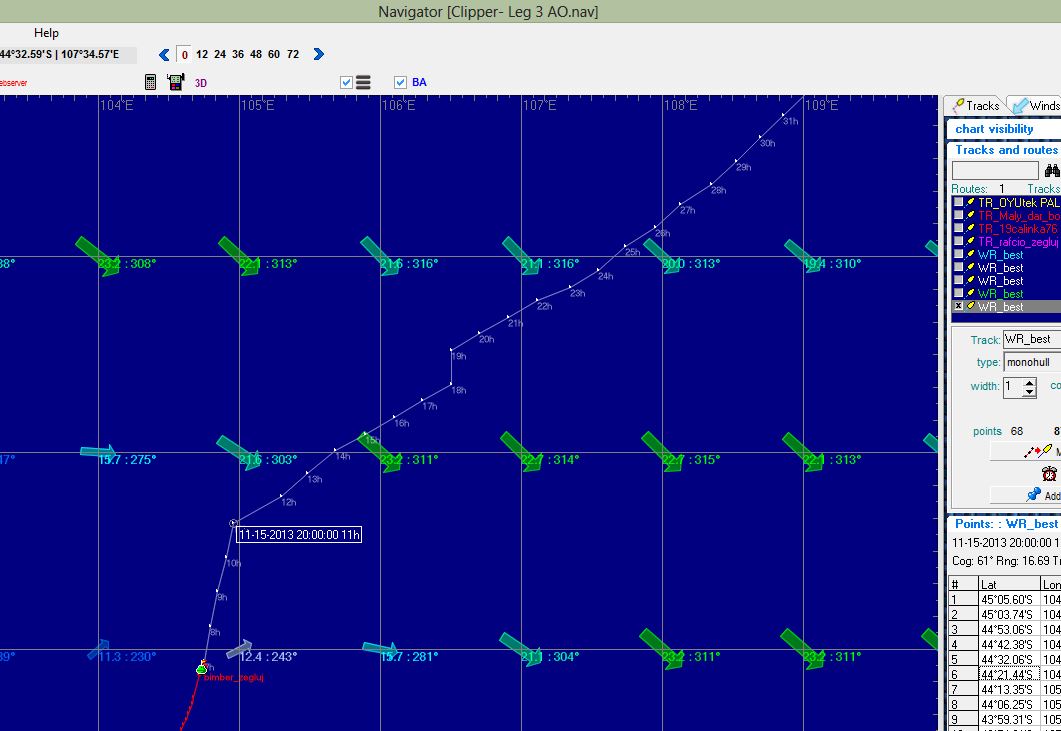This screenshot has width=1061, height=731.
Task: Open the calculator tool icon
Action: click(x=151, y=82)
